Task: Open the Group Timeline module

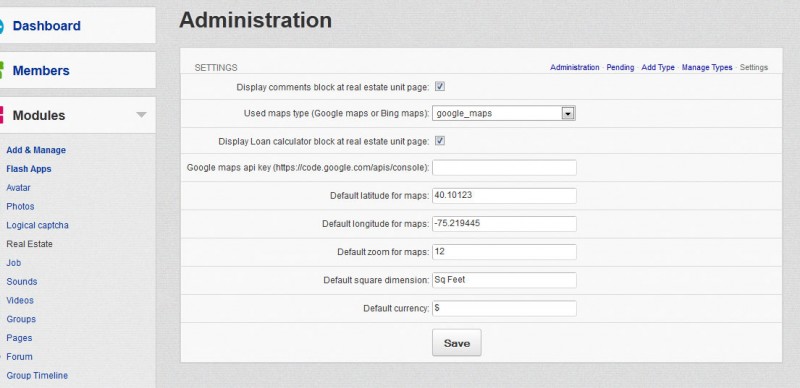Action: (37, 375)
